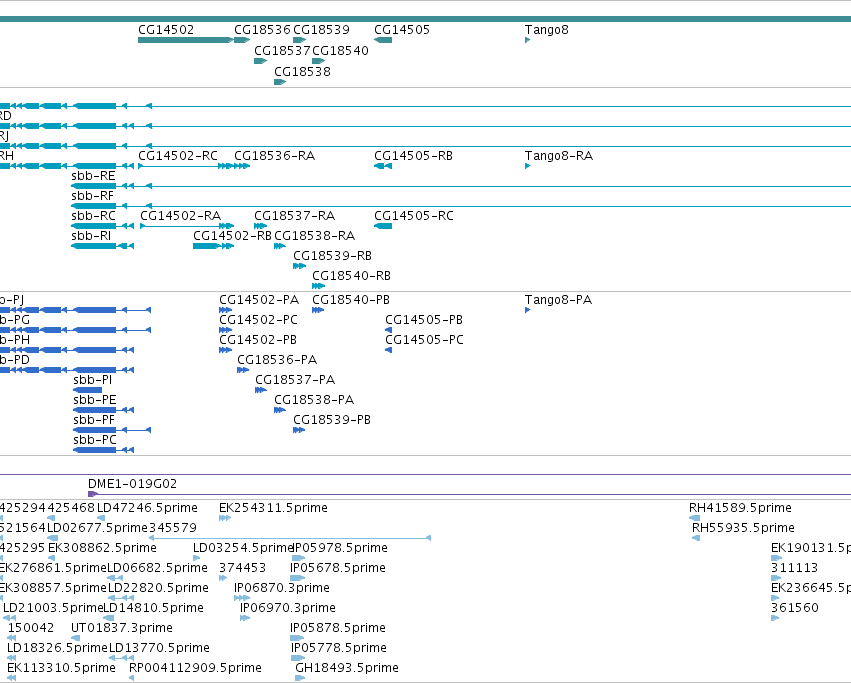The width and height of the screenshot is (851, 683).
Task: Click the 311113 feature label
Action: pos(795,568)
